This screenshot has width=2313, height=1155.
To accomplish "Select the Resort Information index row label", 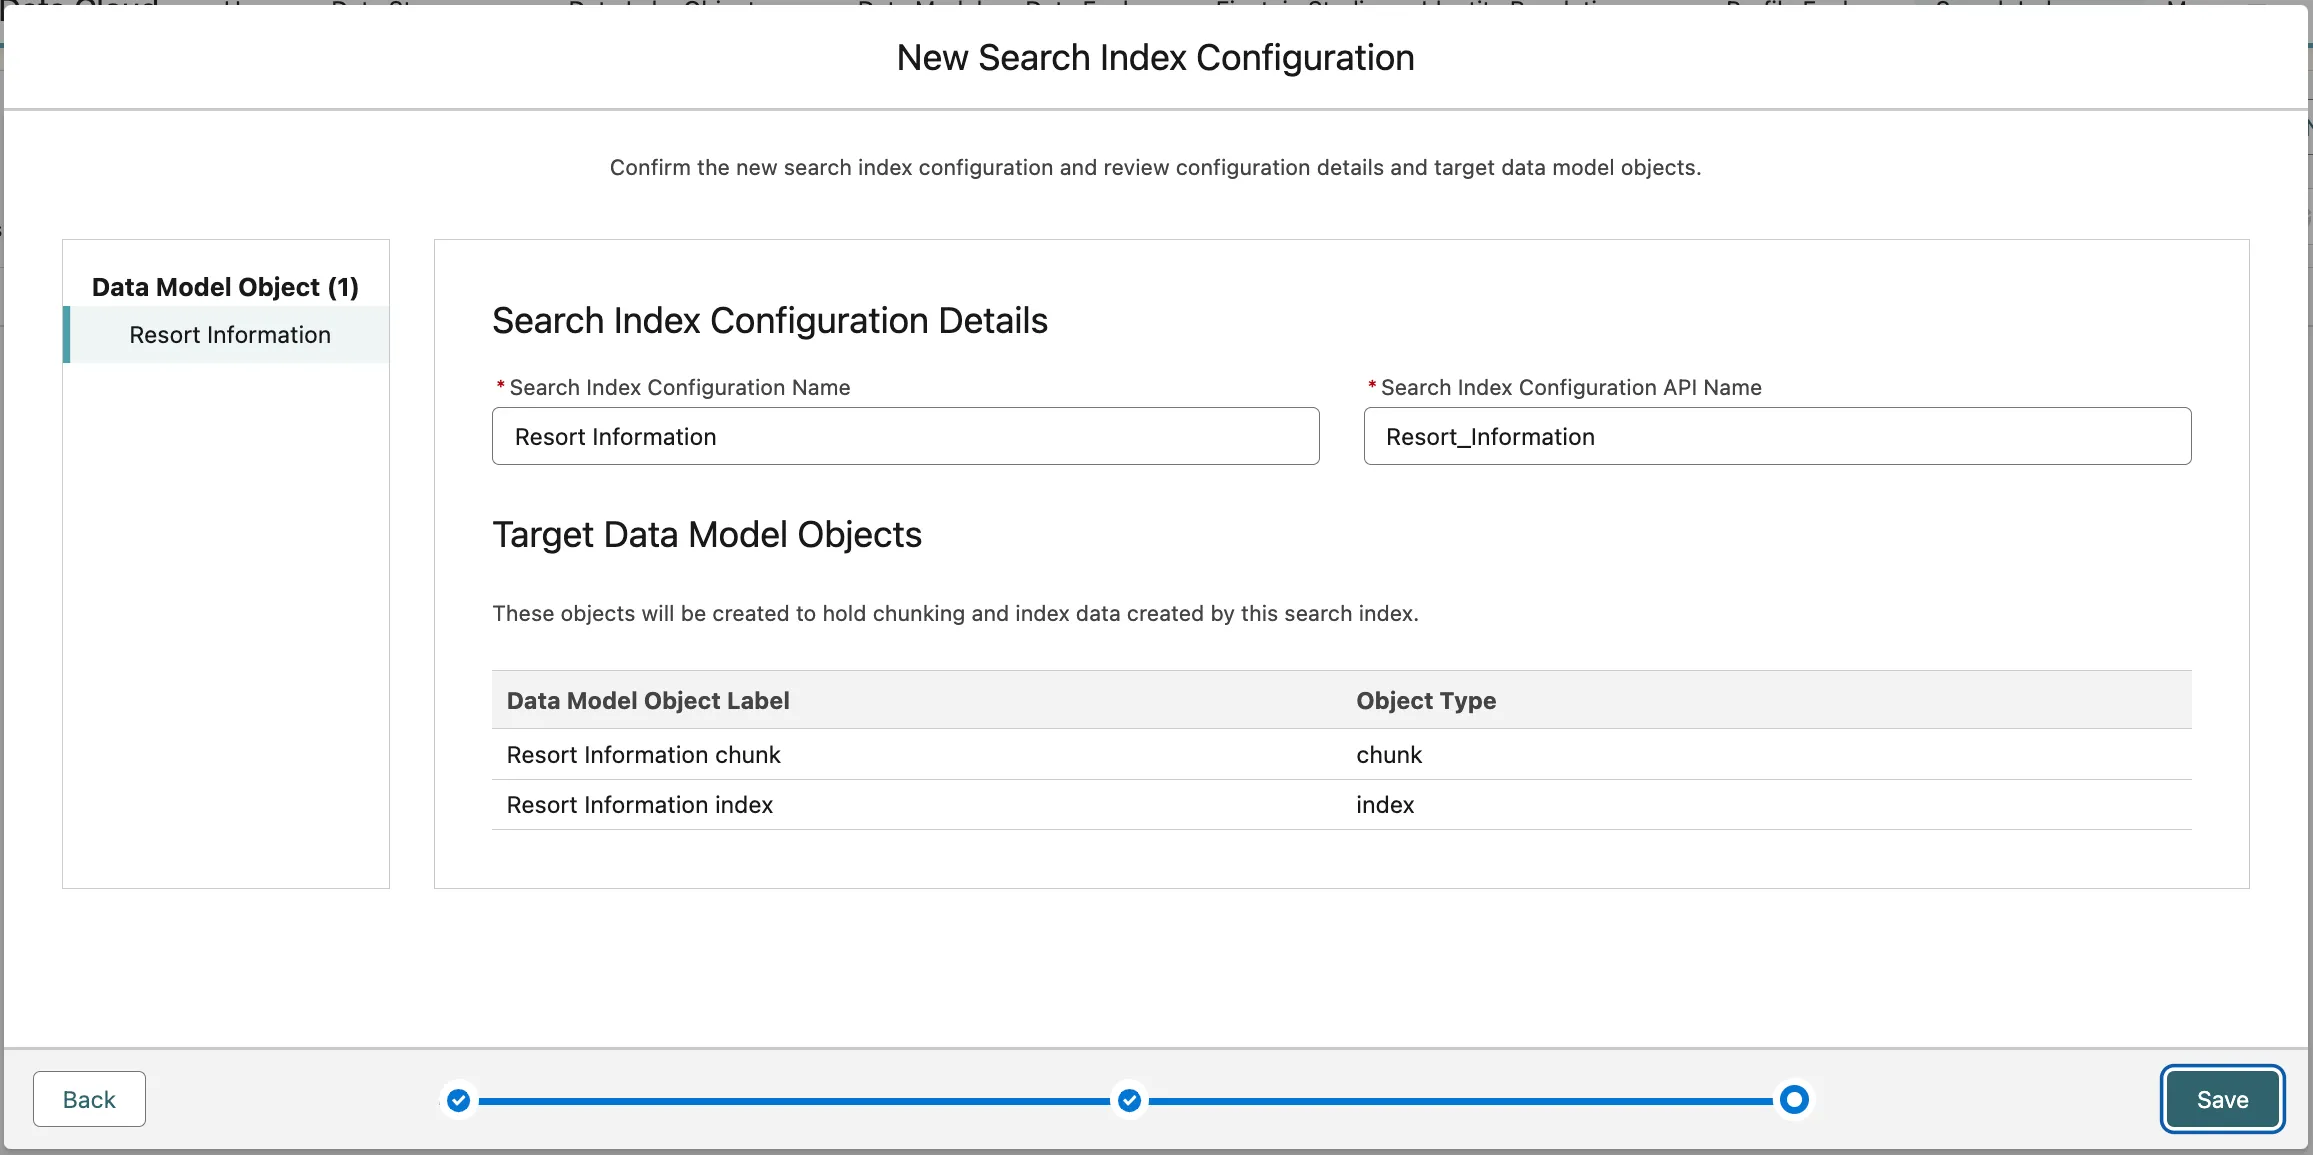I will point(639,805).
